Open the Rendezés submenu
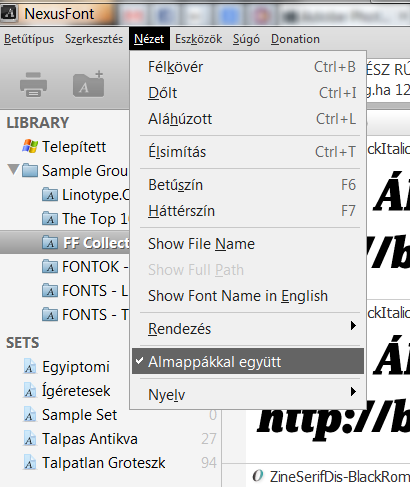 (x=248, y=329)
